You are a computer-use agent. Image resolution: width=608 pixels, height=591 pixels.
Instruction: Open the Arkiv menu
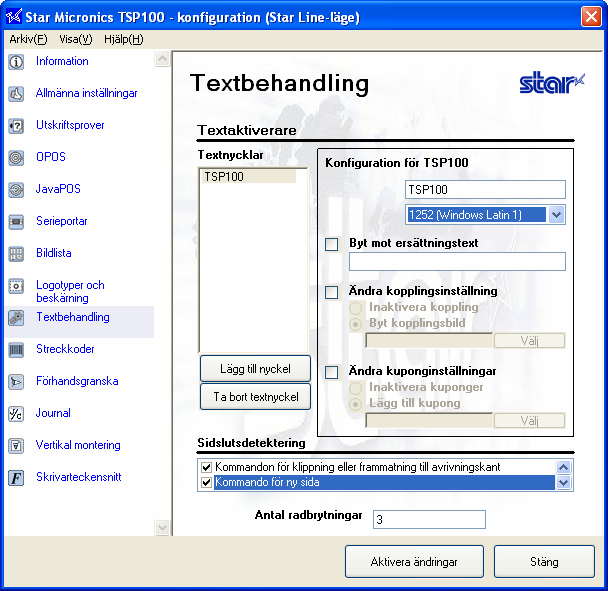point(28,39)
